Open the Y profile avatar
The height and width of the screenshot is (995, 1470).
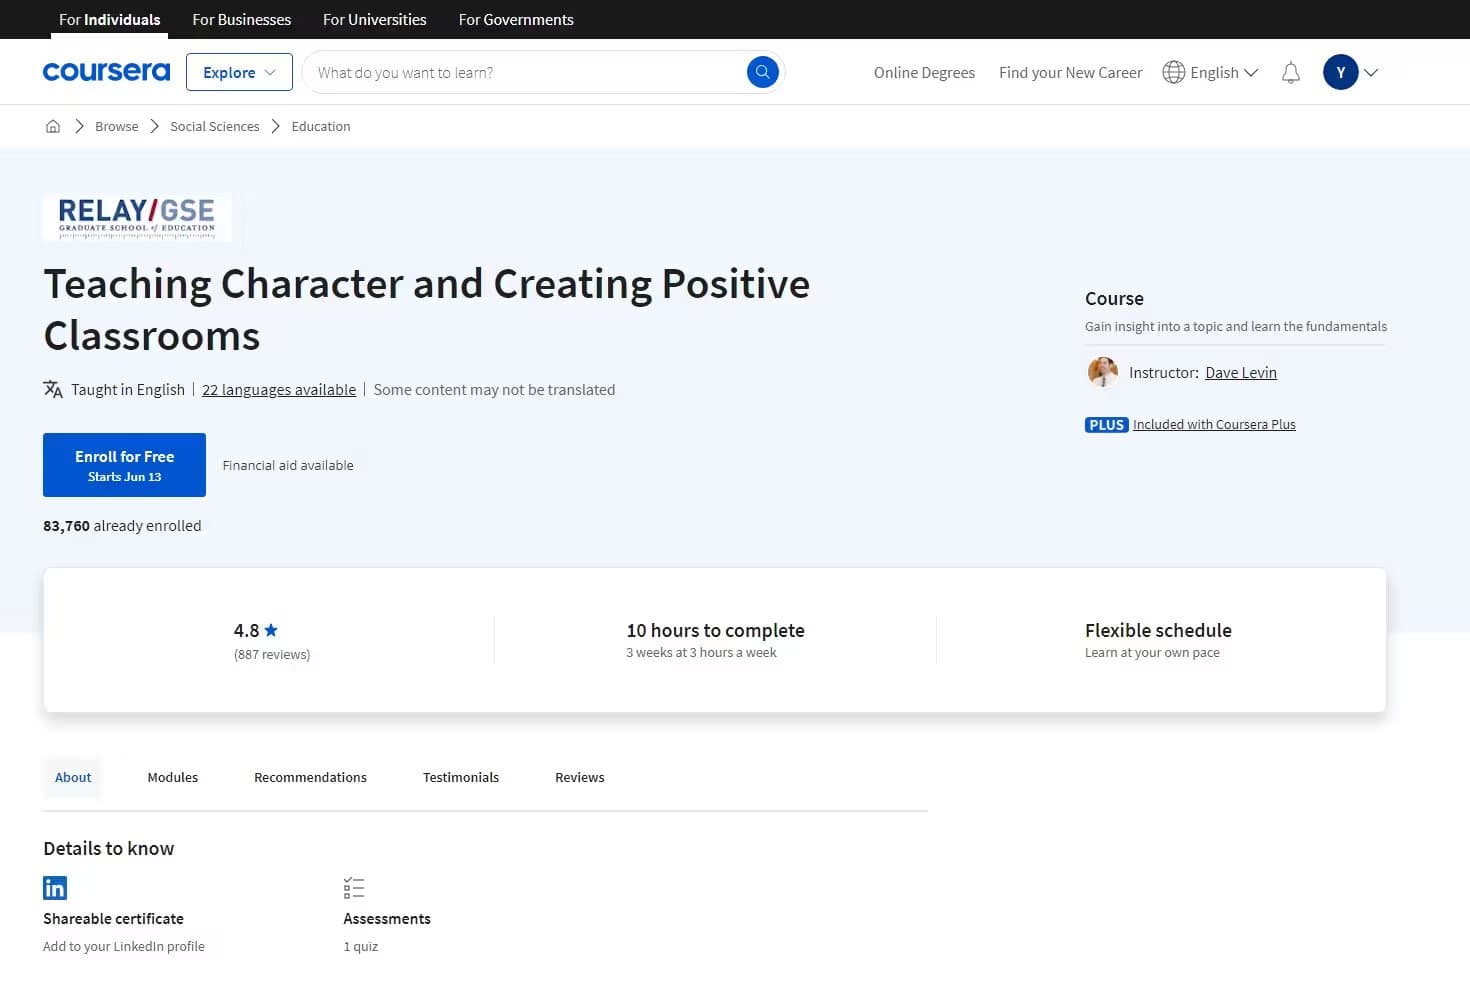[1340, 72]
